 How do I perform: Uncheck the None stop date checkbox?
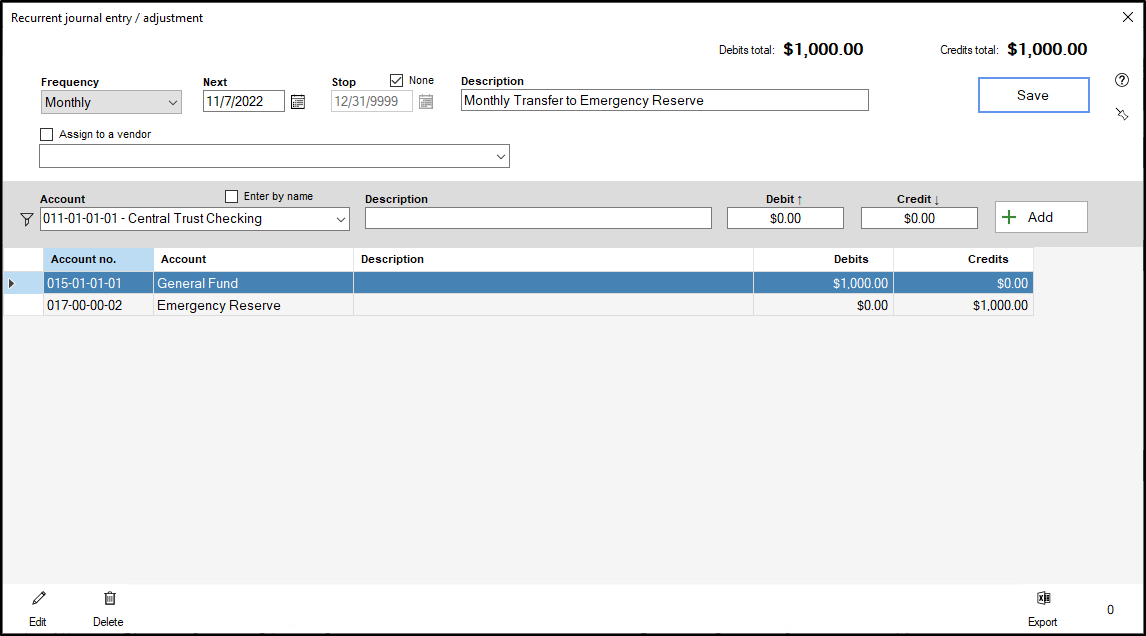(397, 80)
